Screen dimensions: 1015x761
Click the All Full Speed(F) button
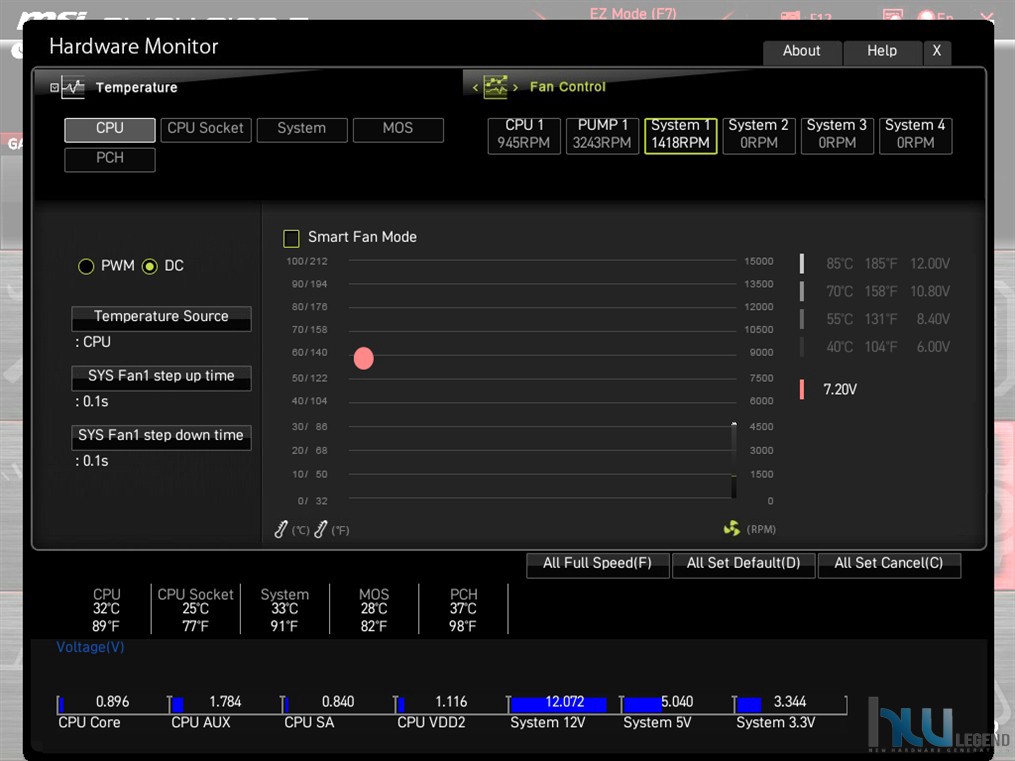pyautogui.click(x=597, y=564)
